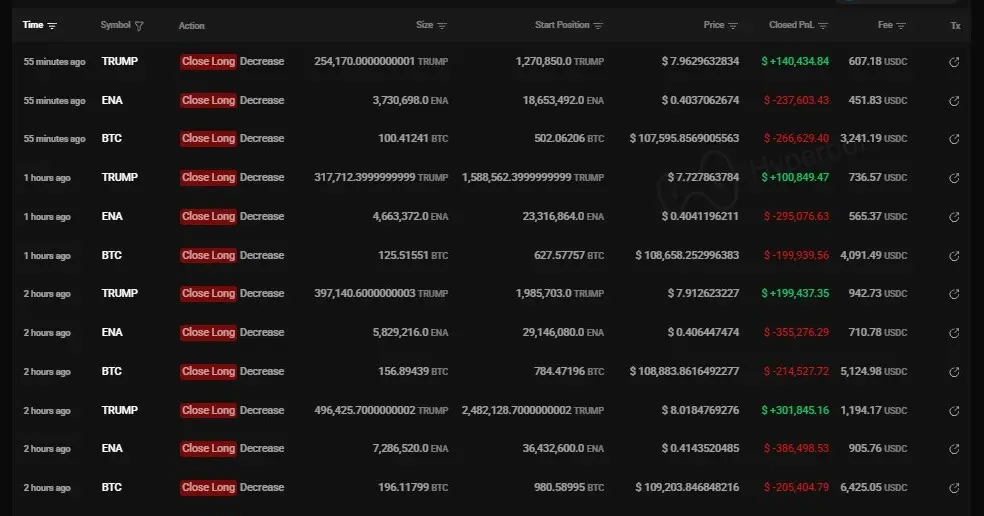Click Close Long badge on $7.9629632834 row
984x516 pixels.
pos(208,62)
